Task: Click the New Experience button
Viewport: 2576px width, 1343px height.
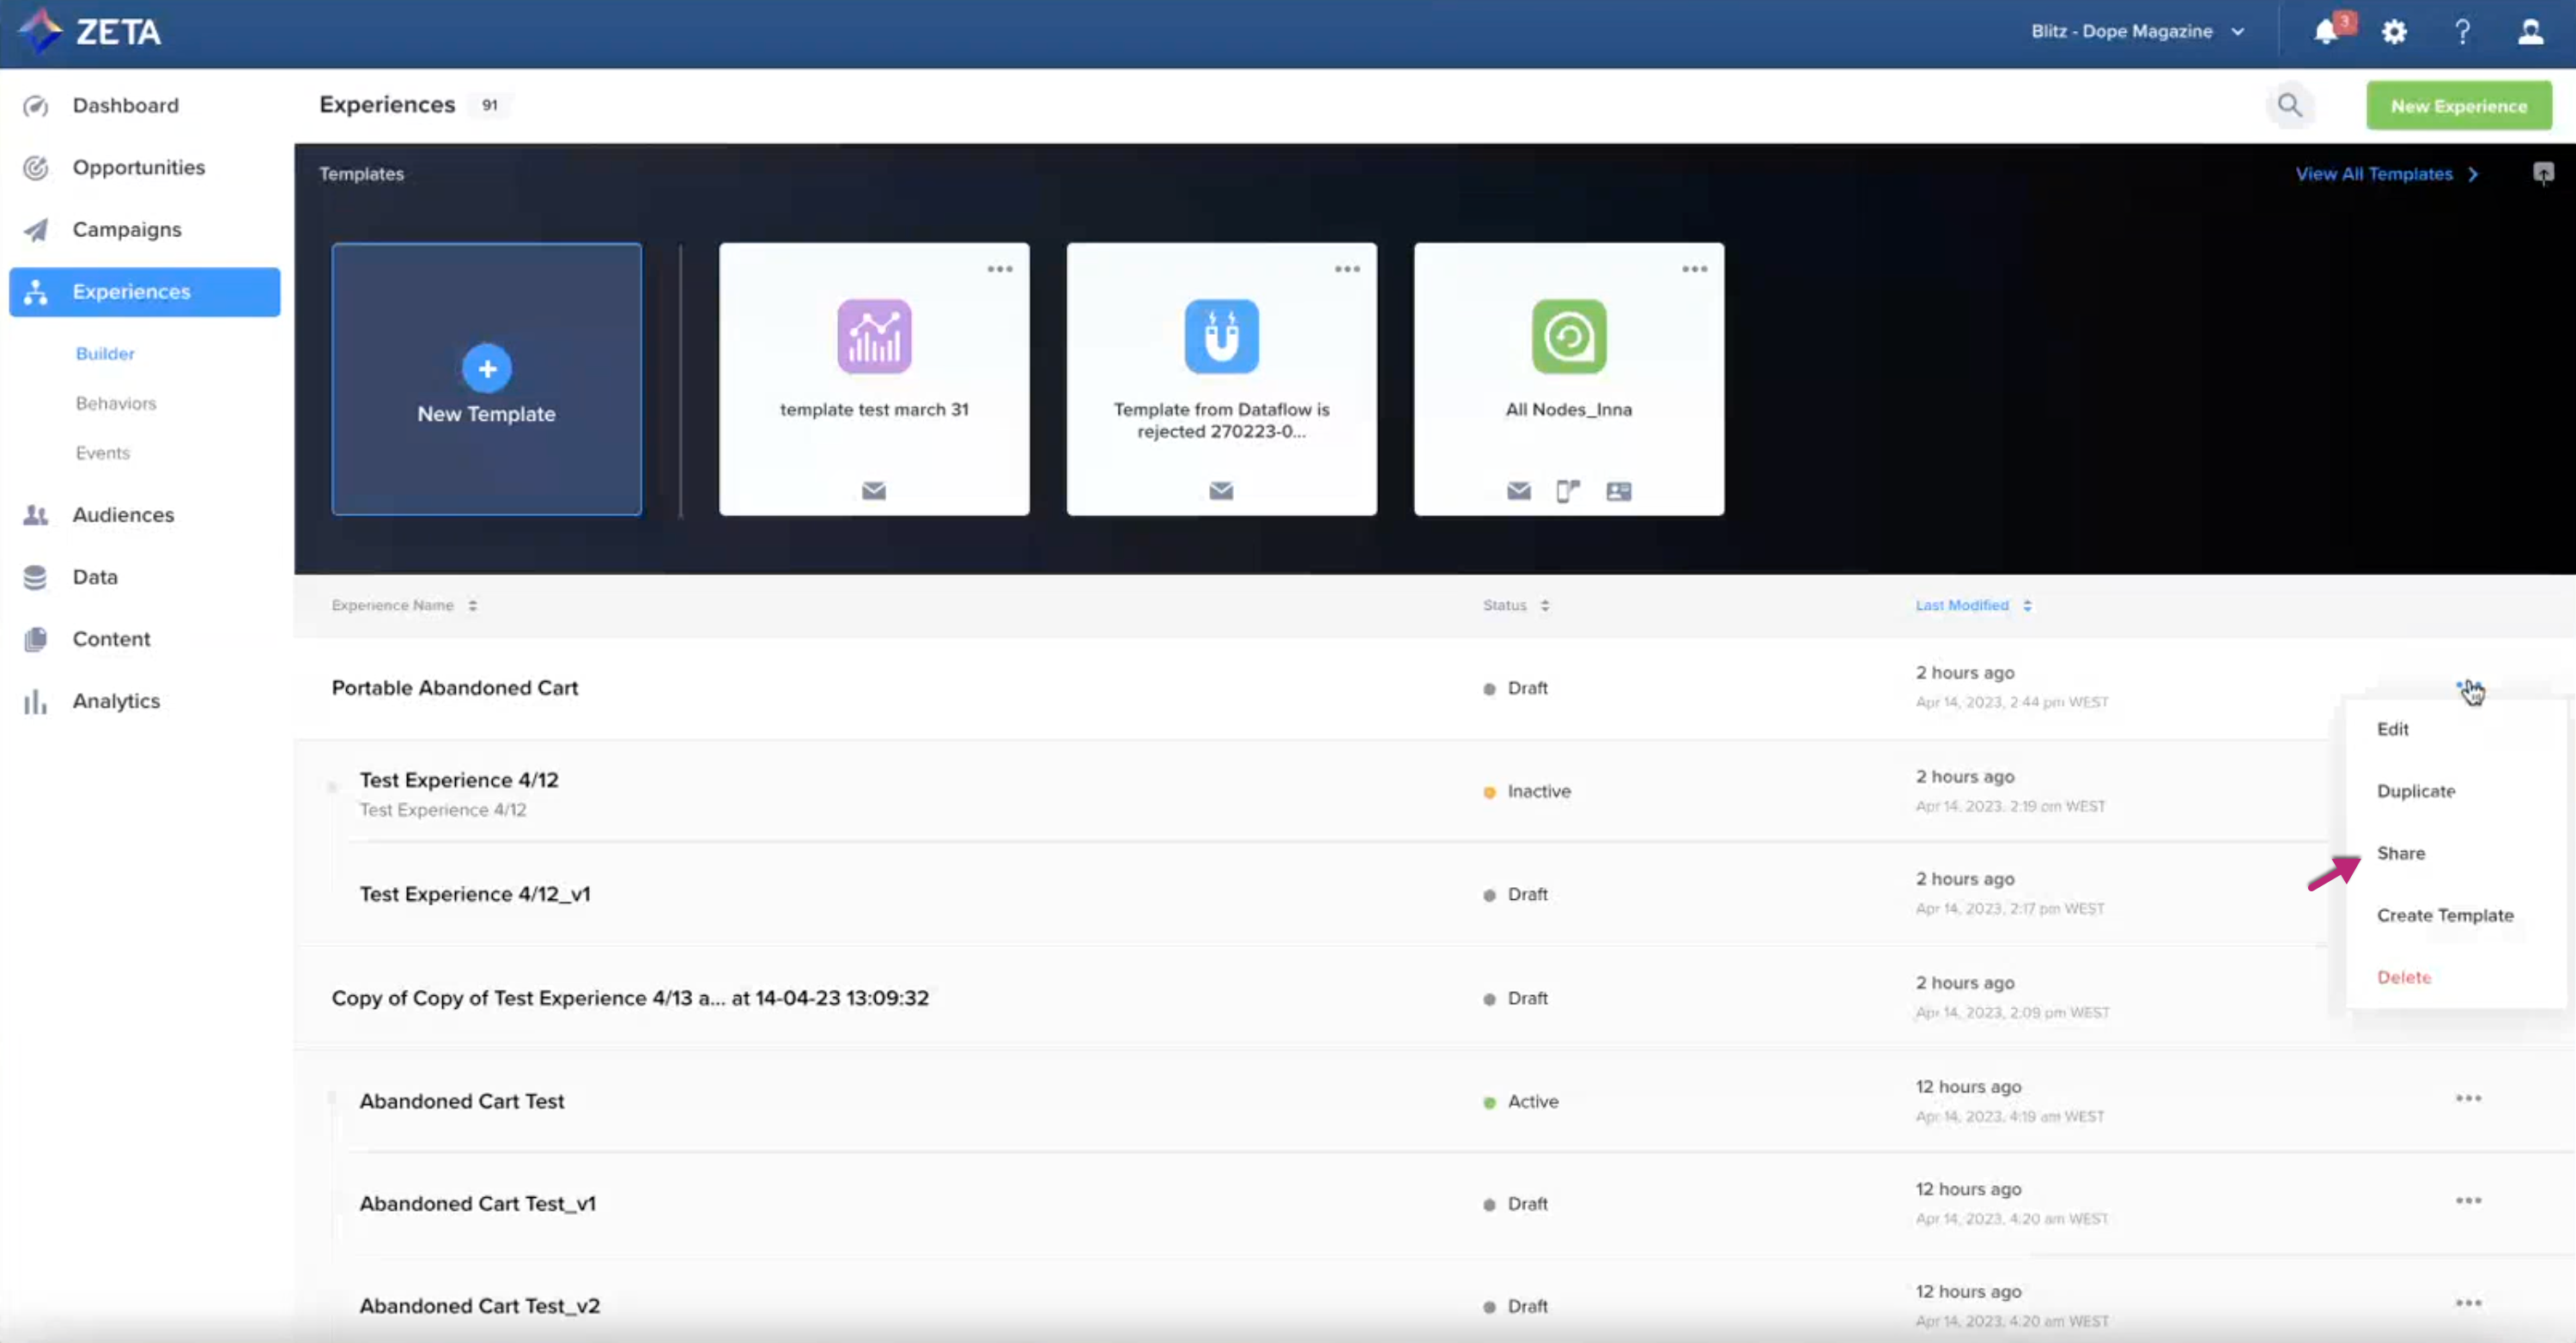Action: [2458, 106]
